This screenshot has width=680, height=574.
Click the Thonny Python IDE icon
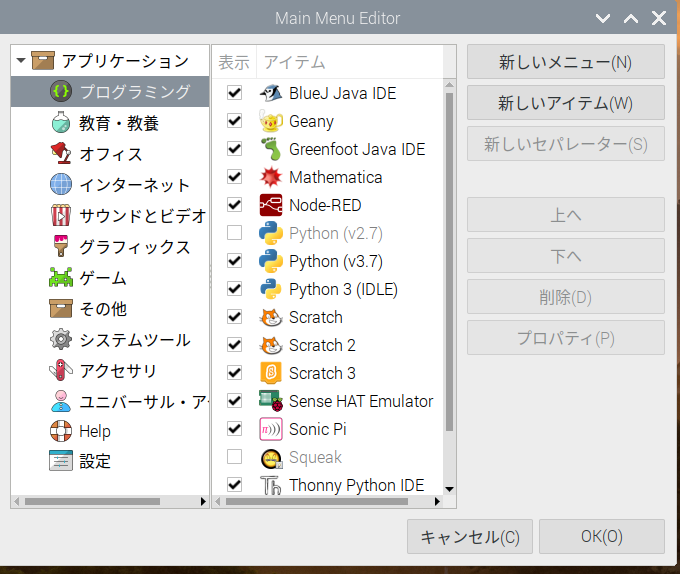click(x=271, y=485)
